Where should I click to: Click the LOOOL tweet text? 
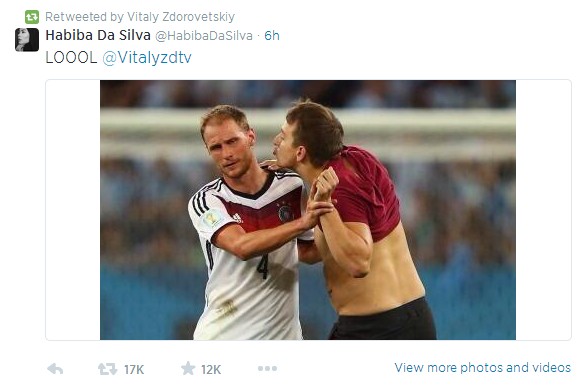[71, 58]
